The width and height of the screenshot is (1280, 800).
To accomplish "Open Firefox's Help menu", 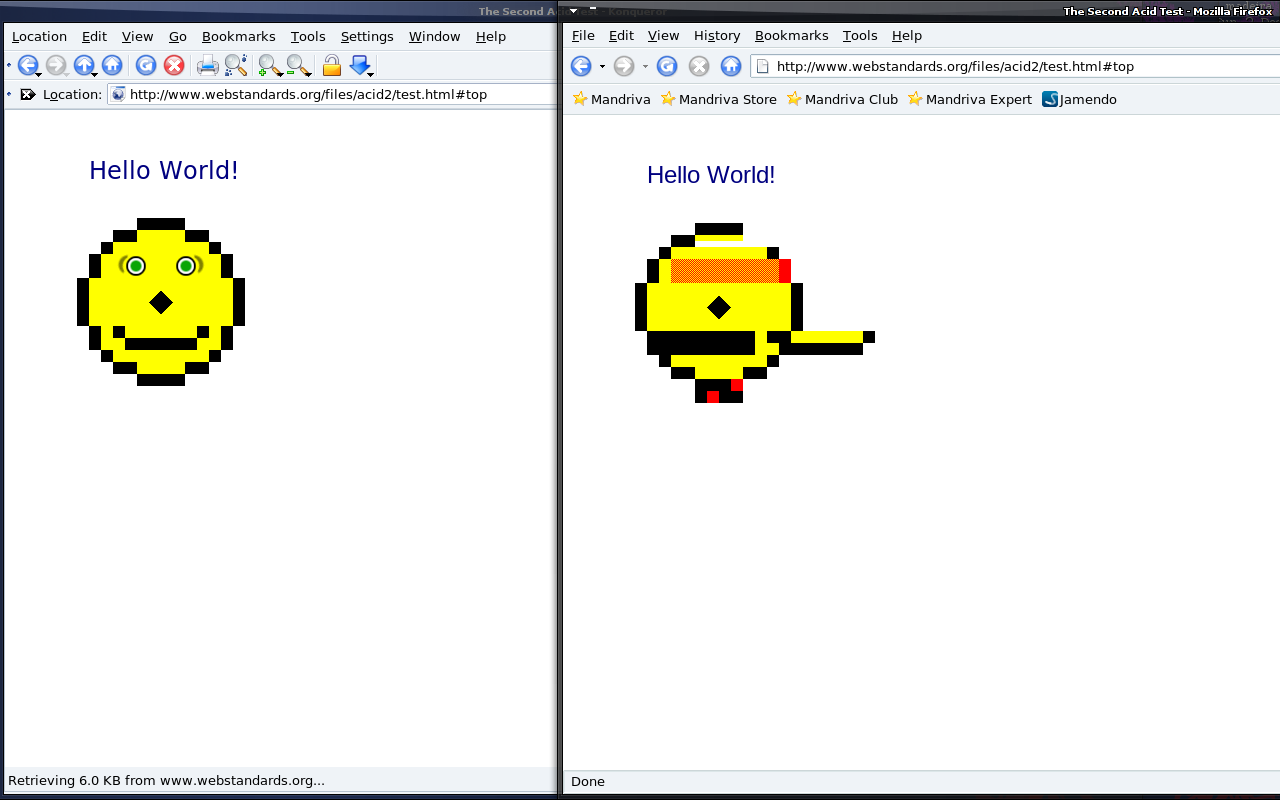I will point(907,35).
